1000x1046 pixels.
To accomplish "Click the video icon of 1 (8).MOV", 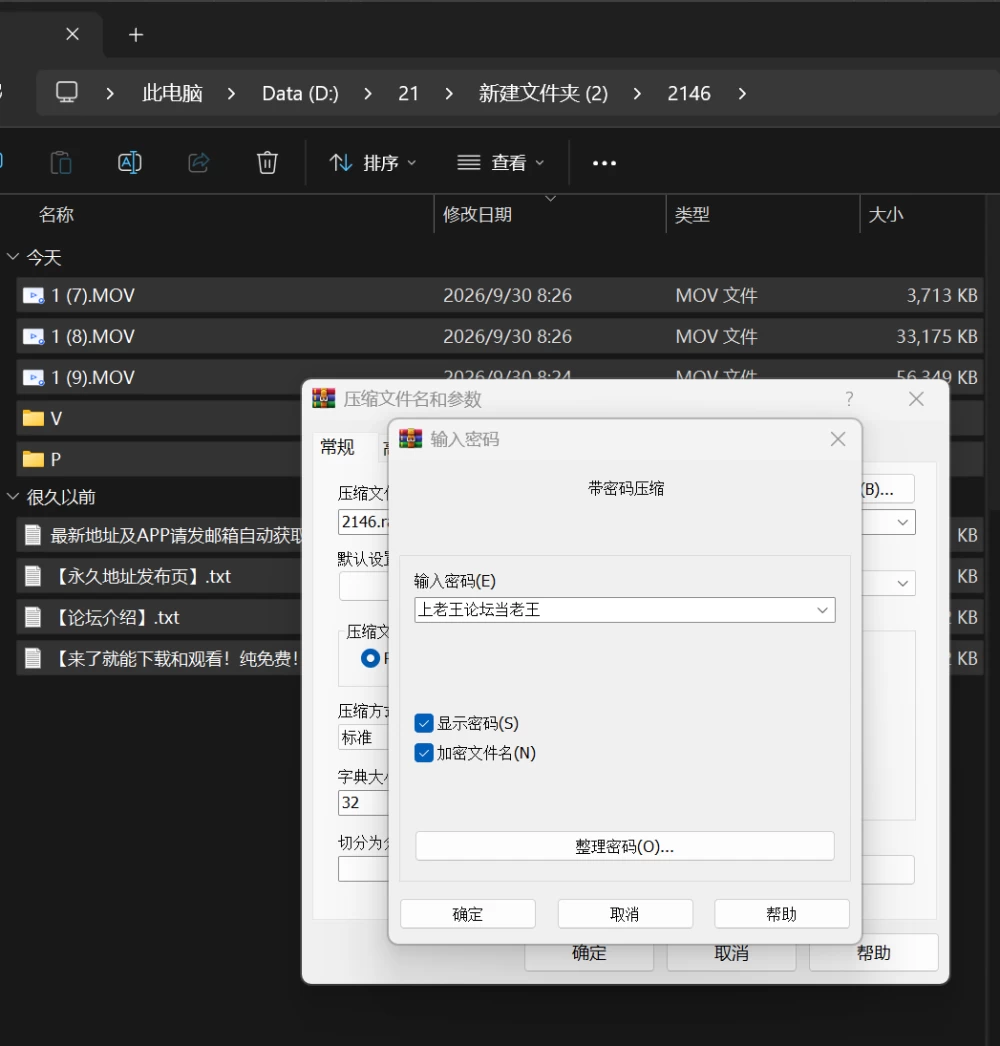I will coord(33,337).
